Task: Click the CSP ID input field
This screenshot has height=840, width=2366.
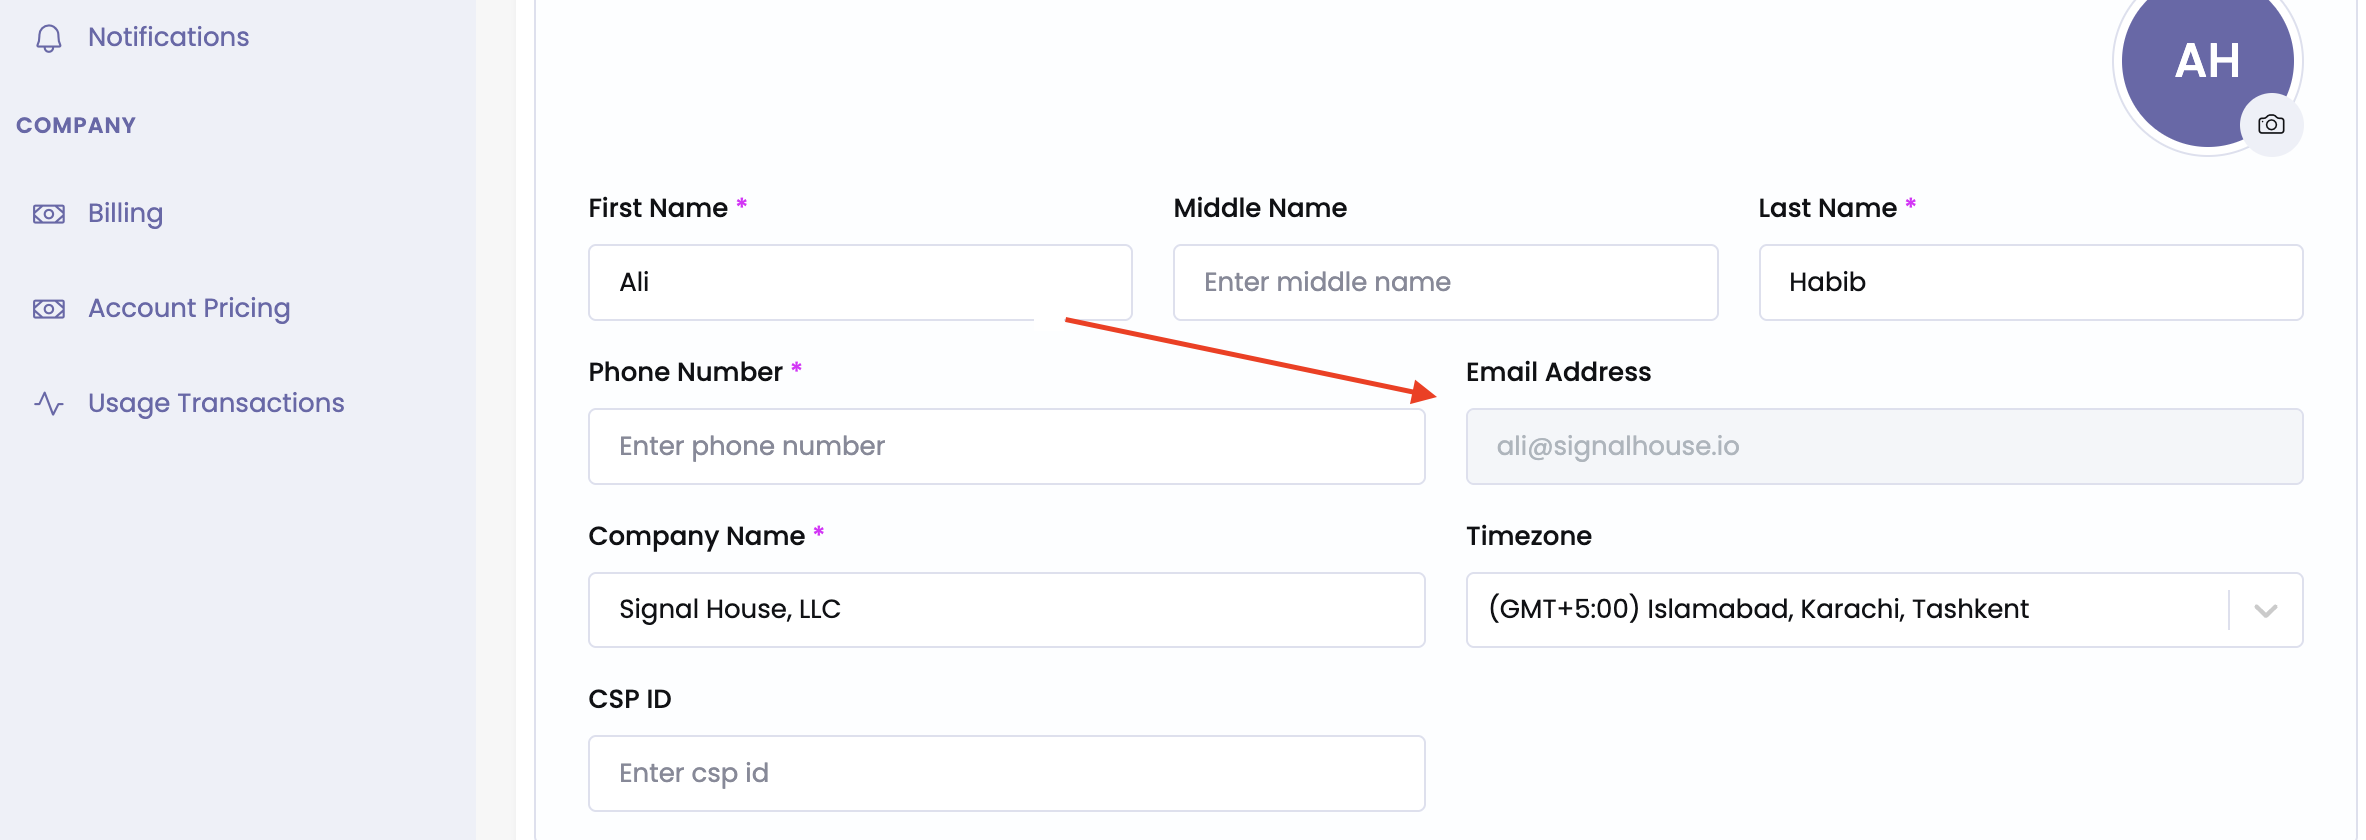Action: coord(1006,774)
